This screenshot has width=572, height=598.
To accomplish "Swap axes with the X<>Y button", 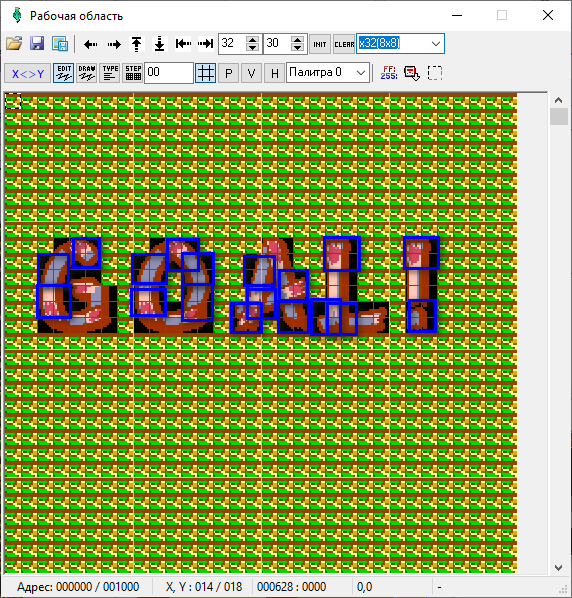I will (x=27, y=73).
